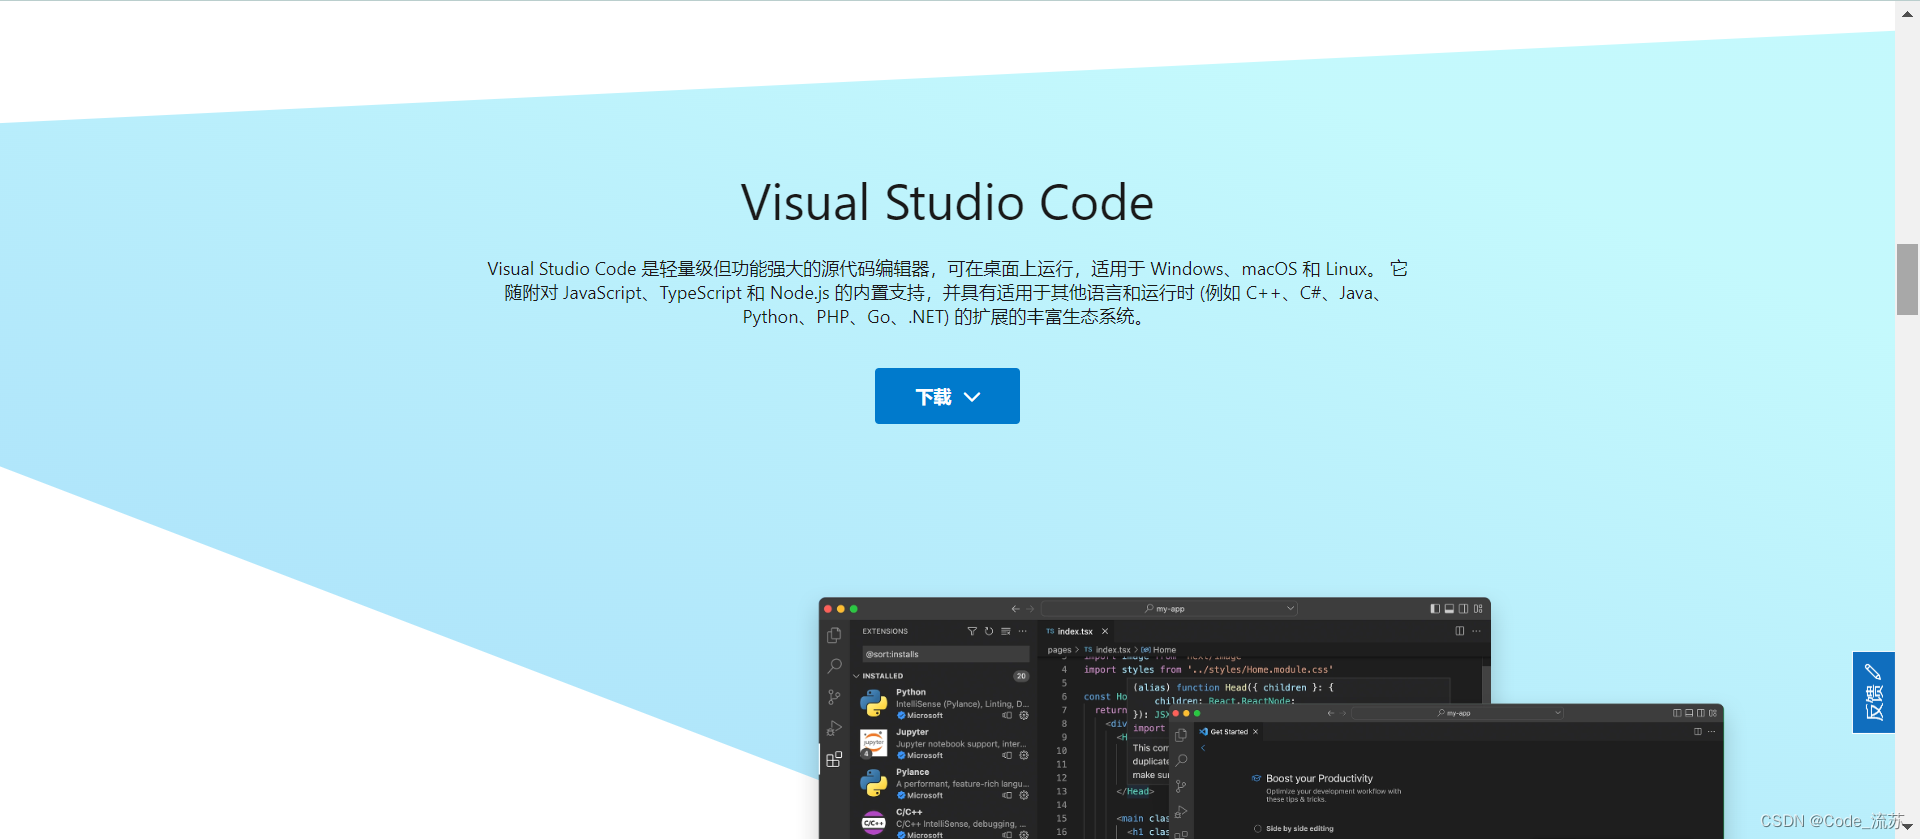Screen dimensions: 1920x839
Task: Open the 反馈 feedback tab on the right edge
Action: (1873, 692)
